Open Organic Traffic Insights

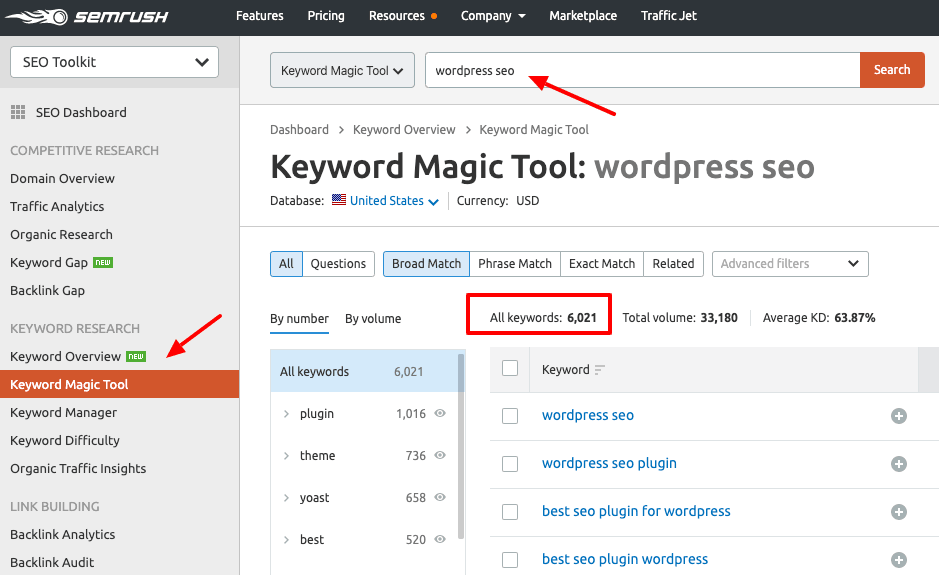pos(78,468)
